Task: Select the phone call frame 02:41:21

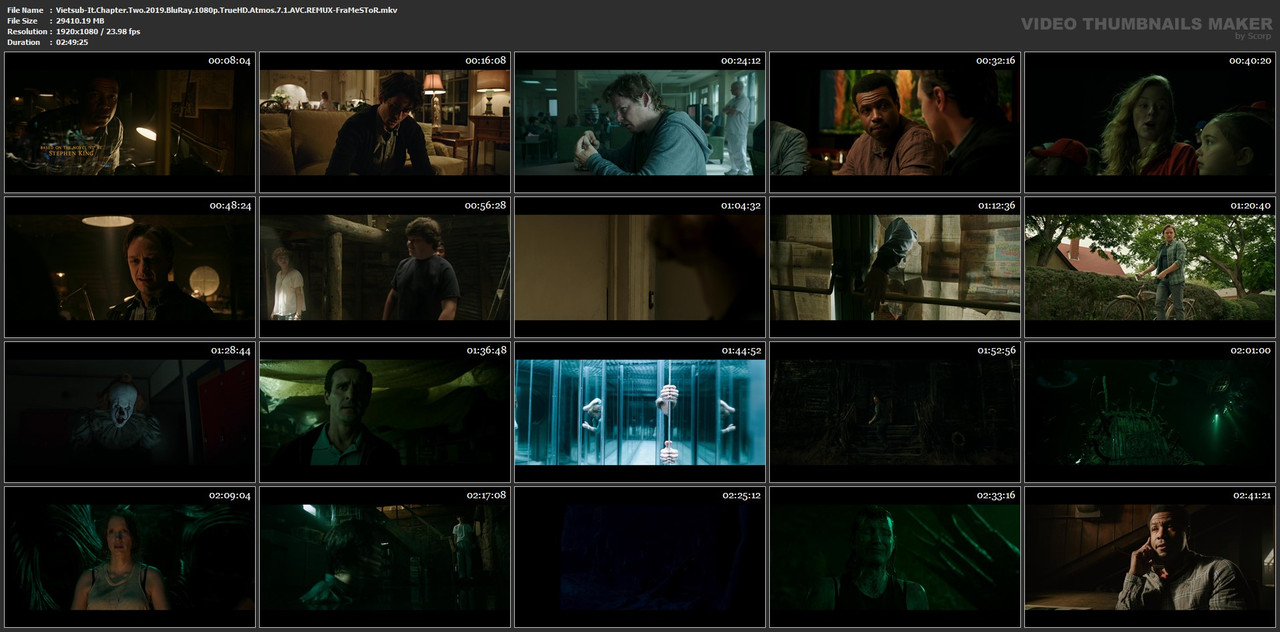Action: click(x=1150, y=557)
